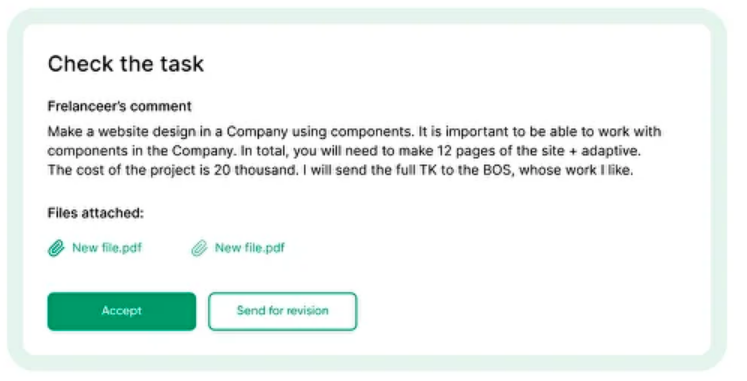Send the task for revision
747x381 pixels.
(x=283, y=311)
